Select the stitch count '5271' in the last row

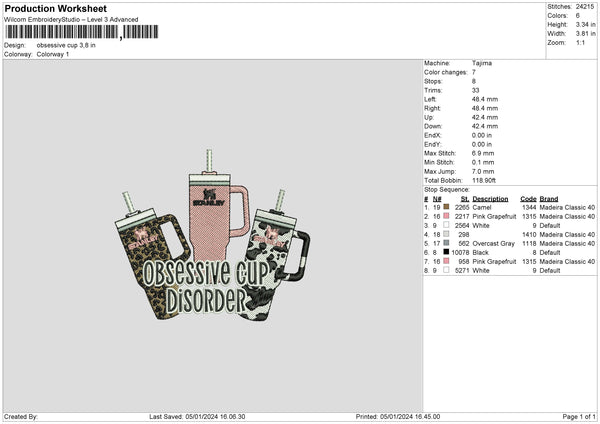(462, 271)
